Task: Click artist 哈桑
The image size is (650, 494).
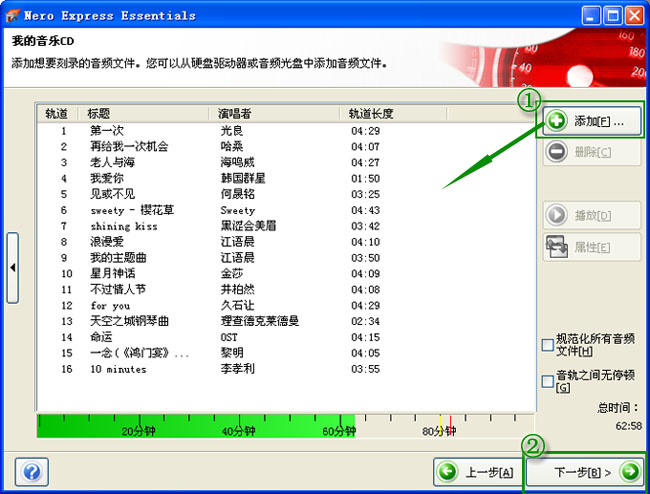Action: point(232,147)
